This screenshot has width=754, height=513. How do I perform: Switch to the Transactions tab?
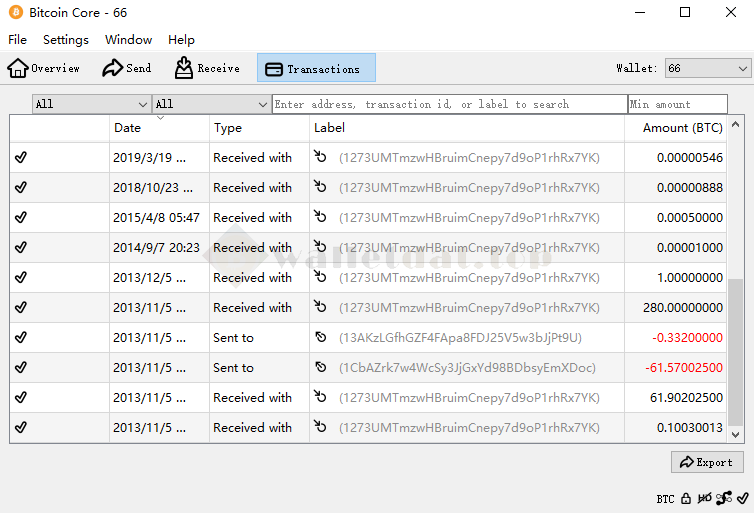point(316,68)
